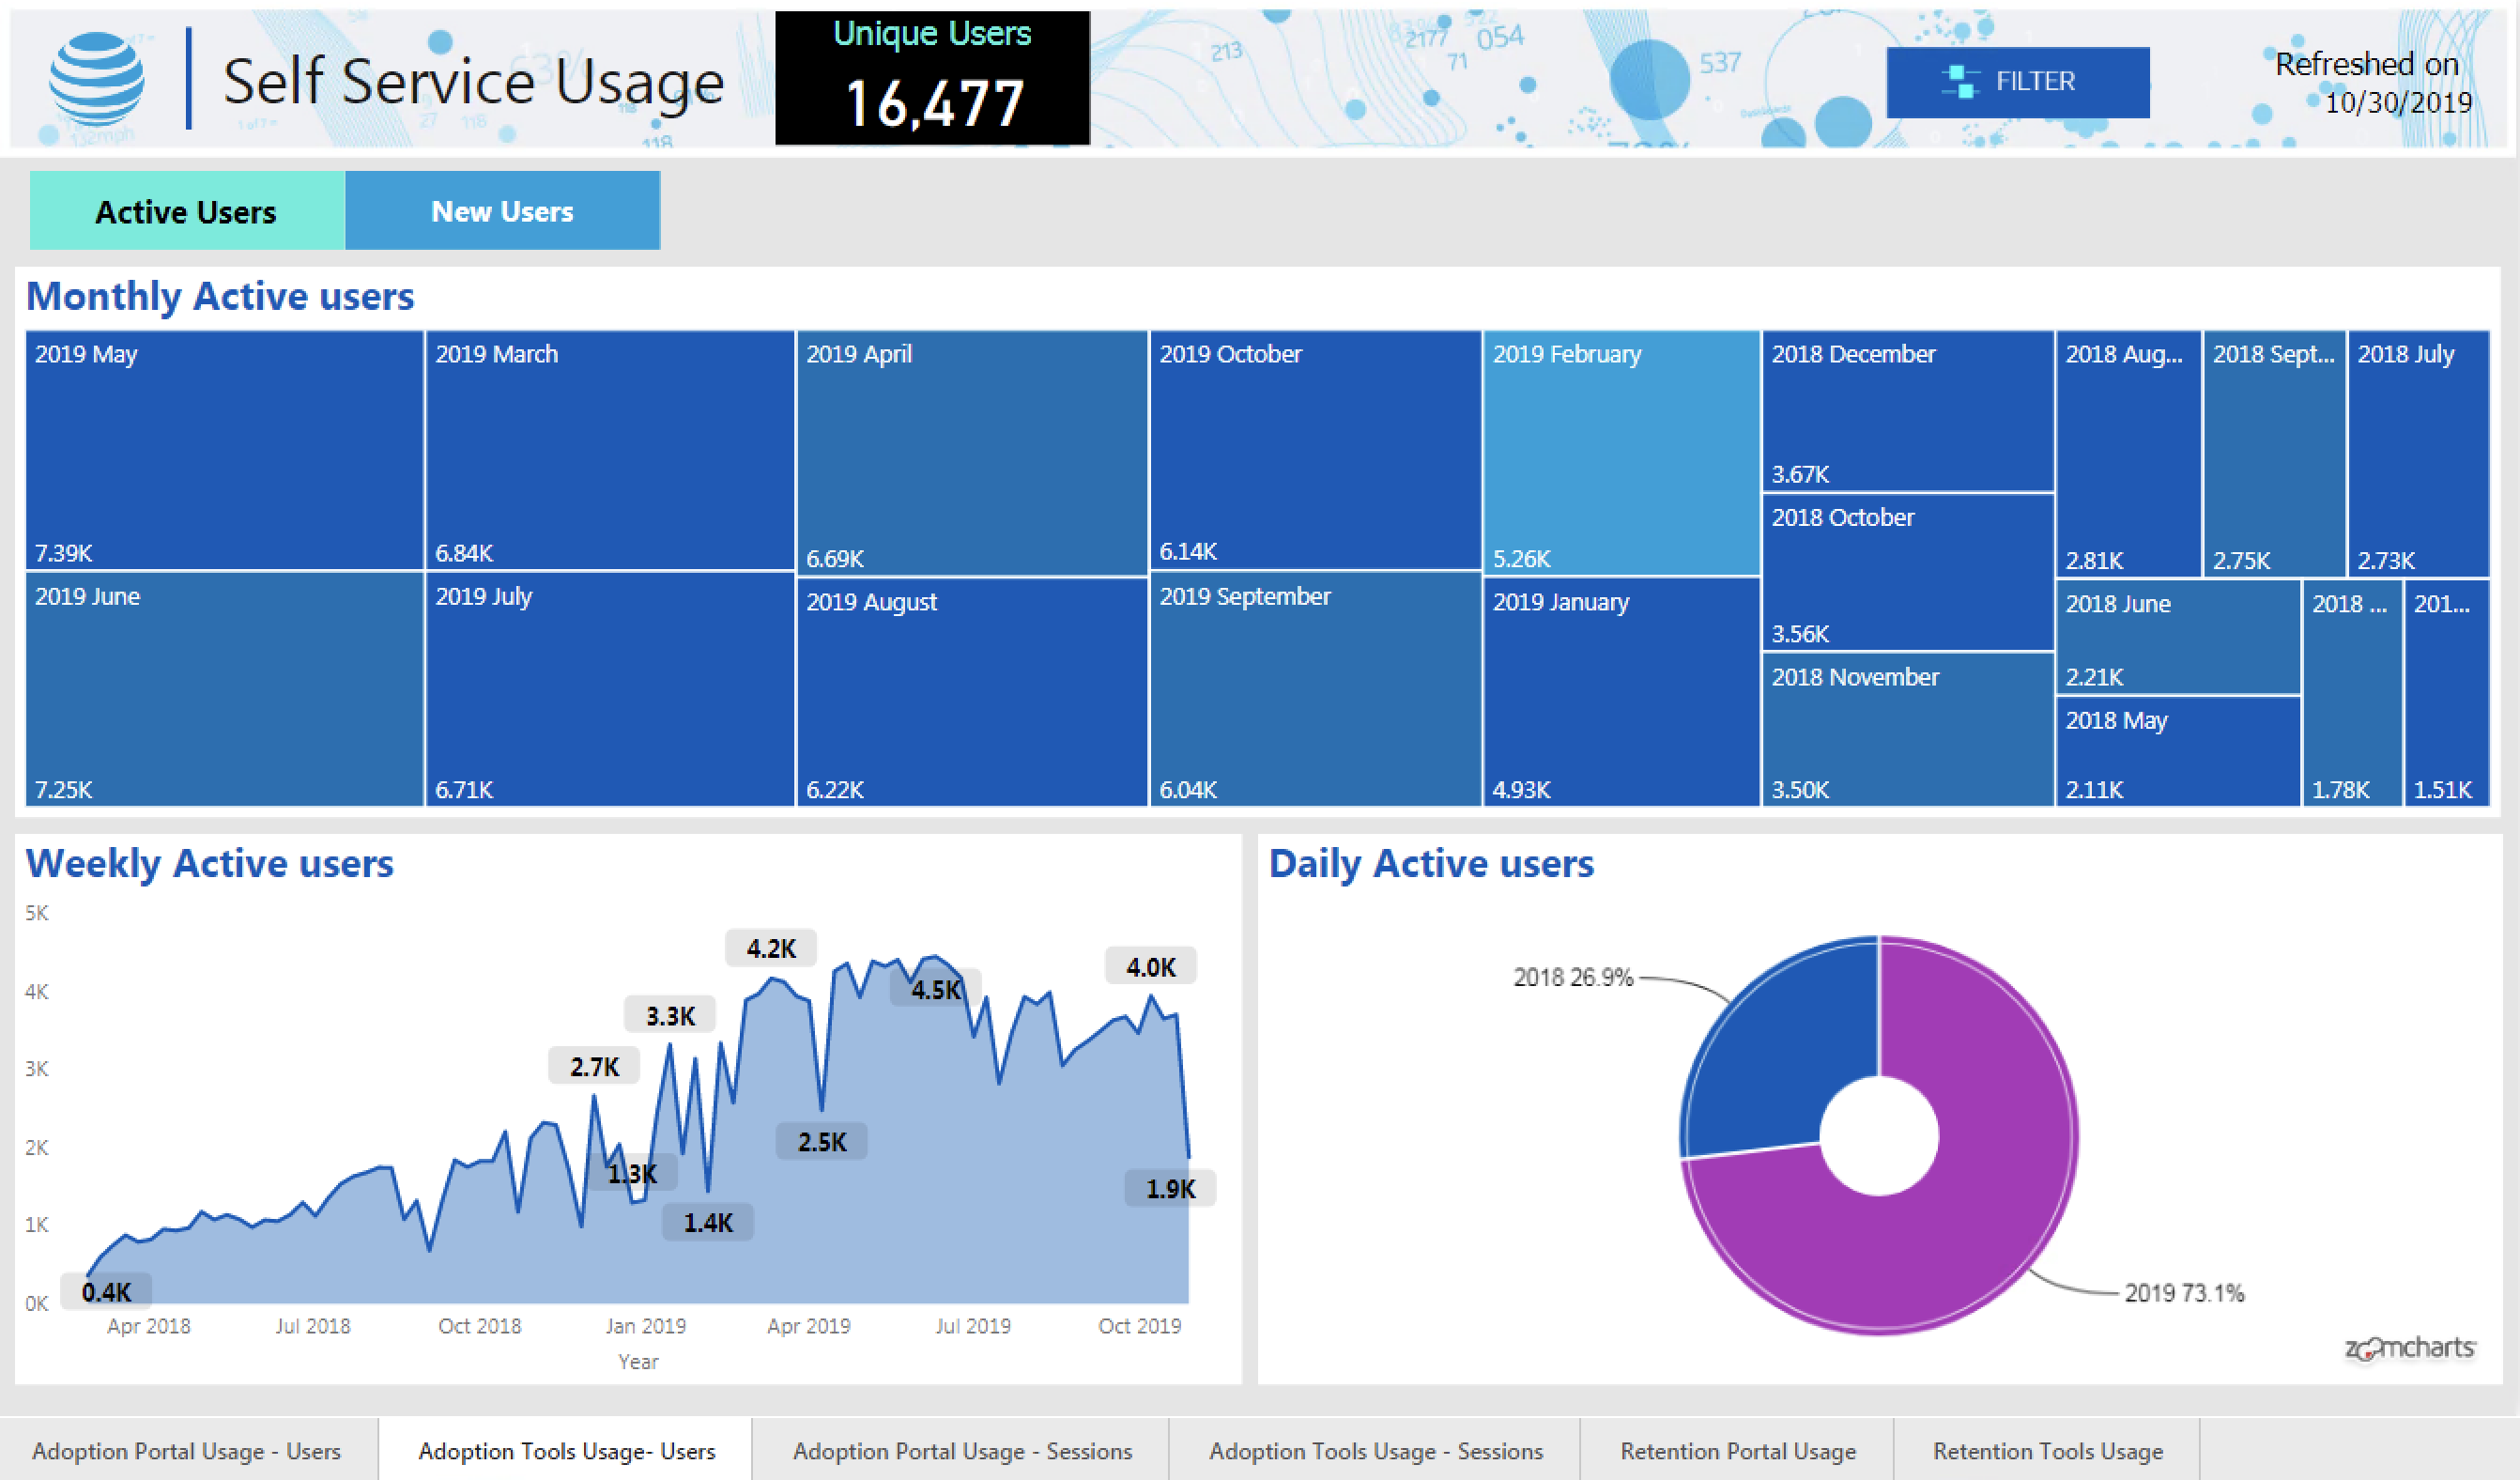2520x1480 pixels.
Task: Click the Unique Users 16,477 card
Action: pyautogui.click(x=932, y=78)
